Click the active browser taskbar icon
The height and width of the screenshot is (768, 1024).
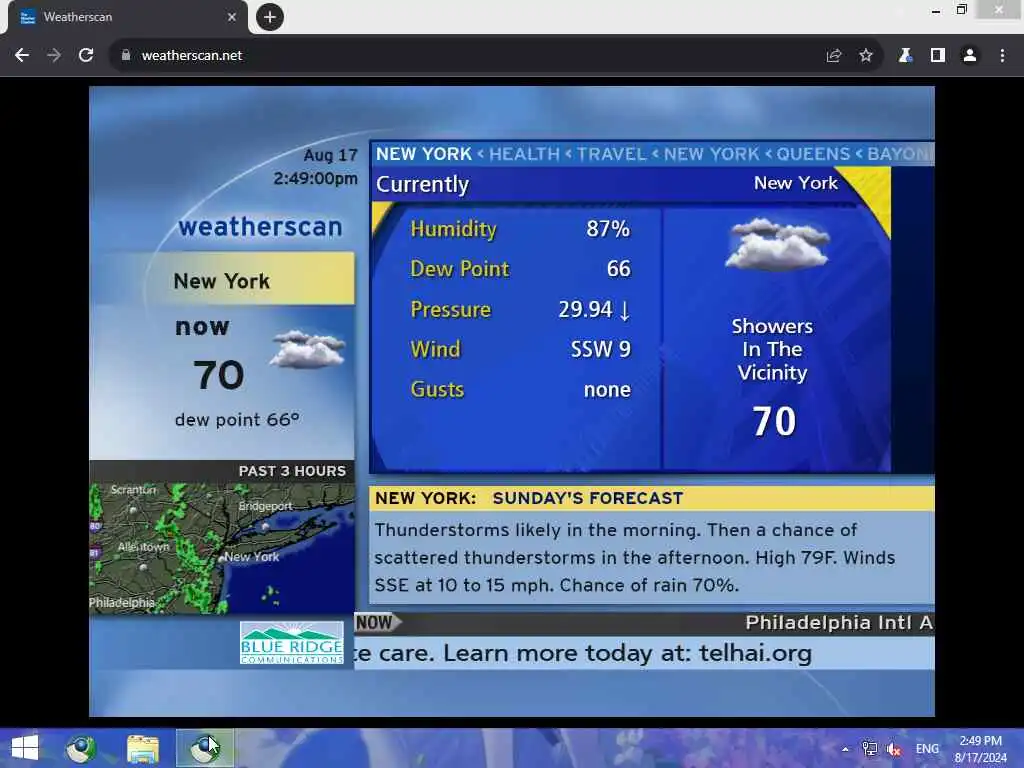[x=204, y=748]
